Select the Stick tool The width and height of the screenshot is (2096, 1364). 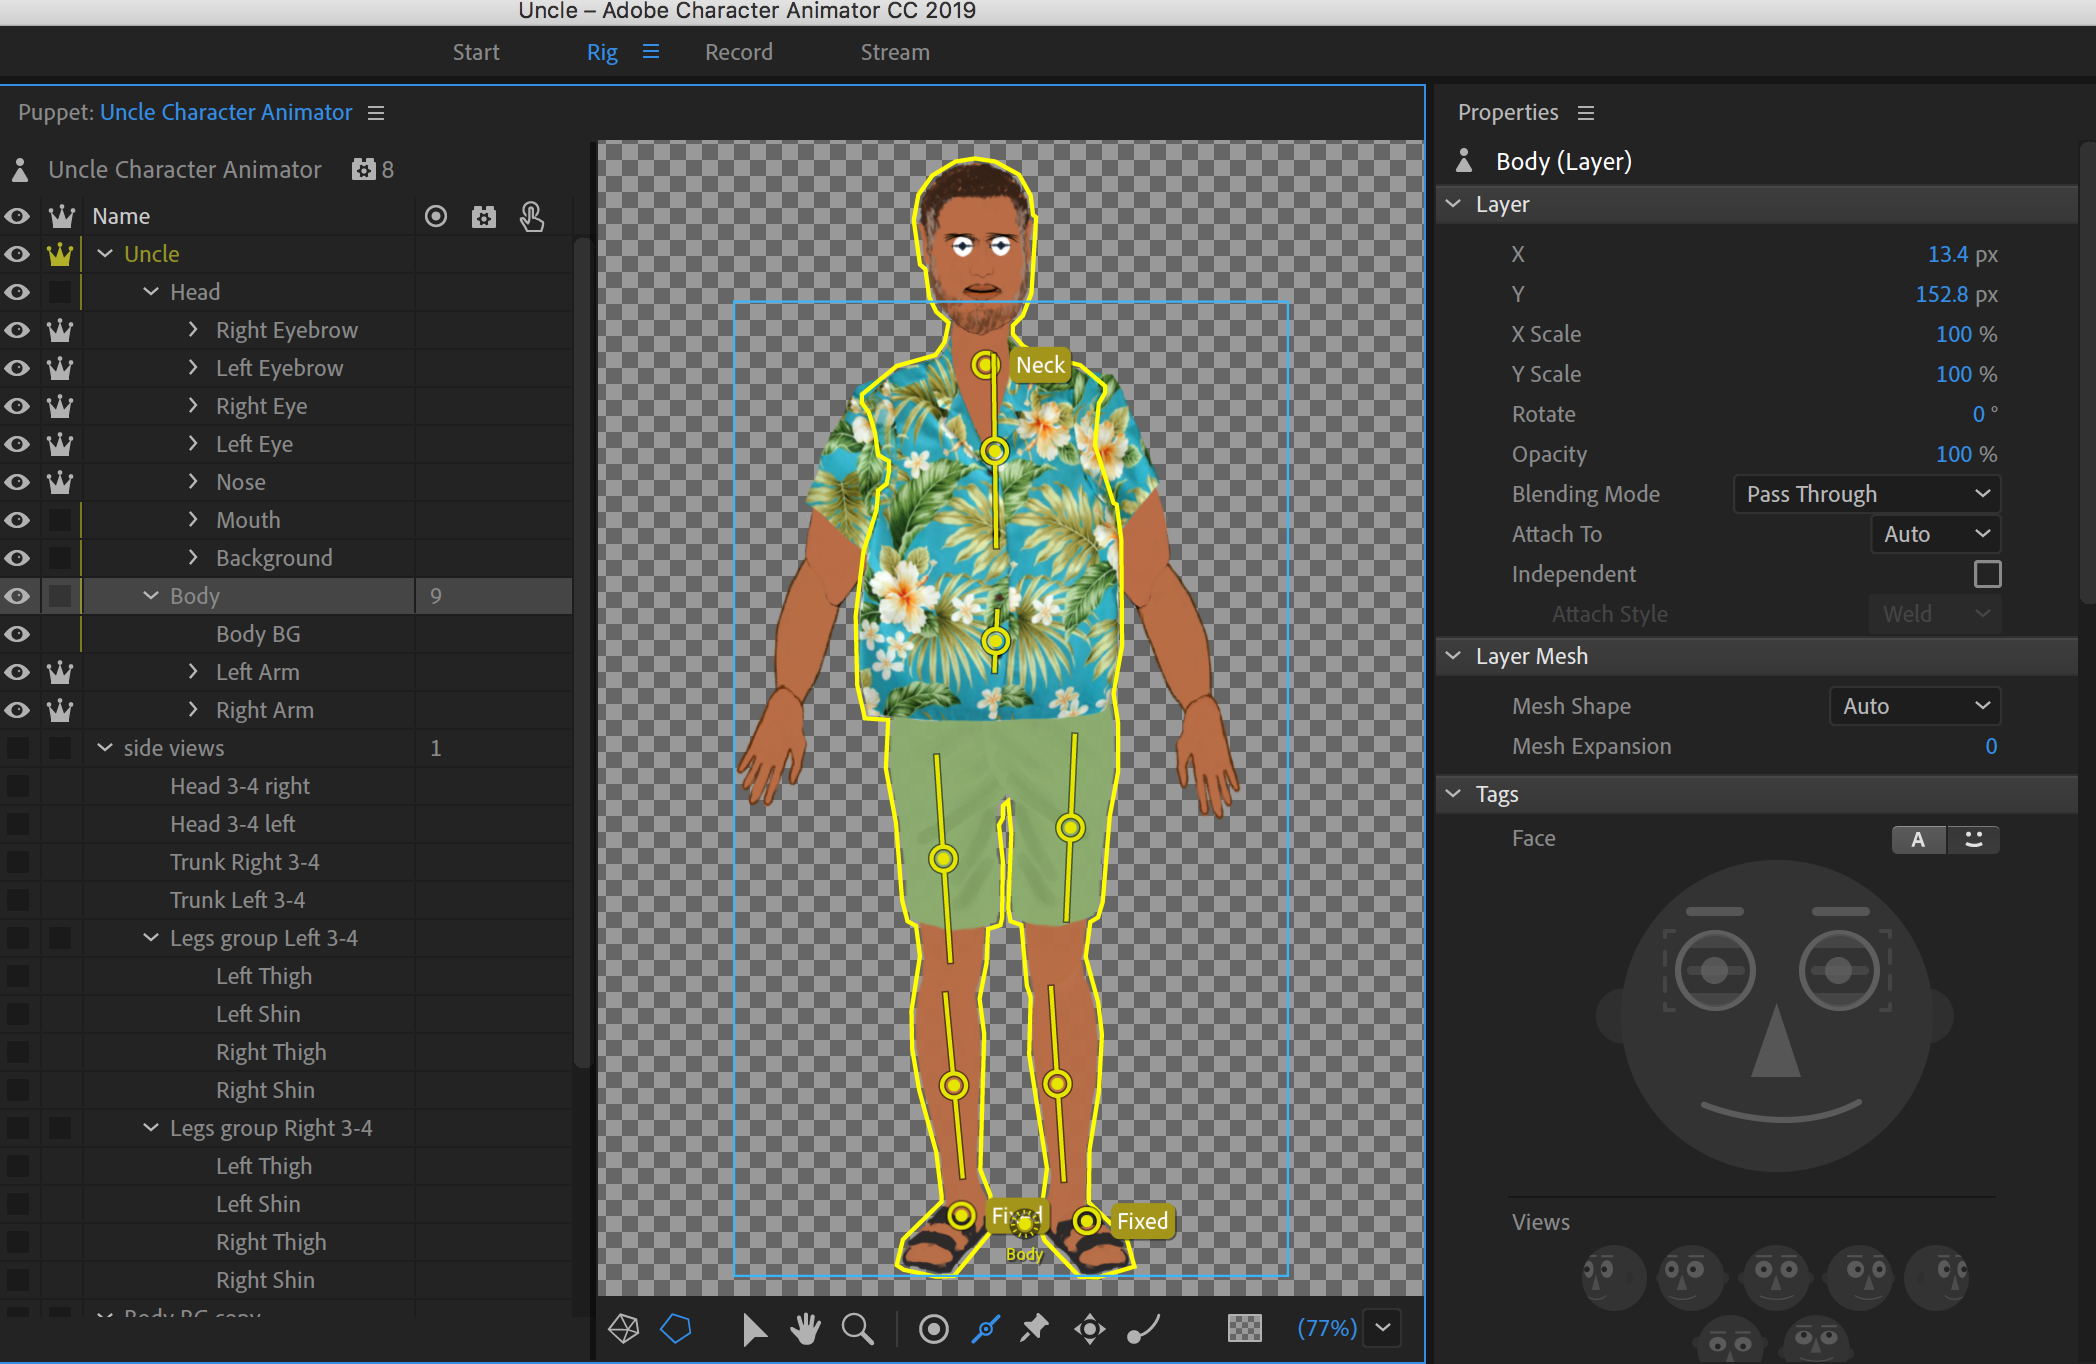pos(986,1329)
